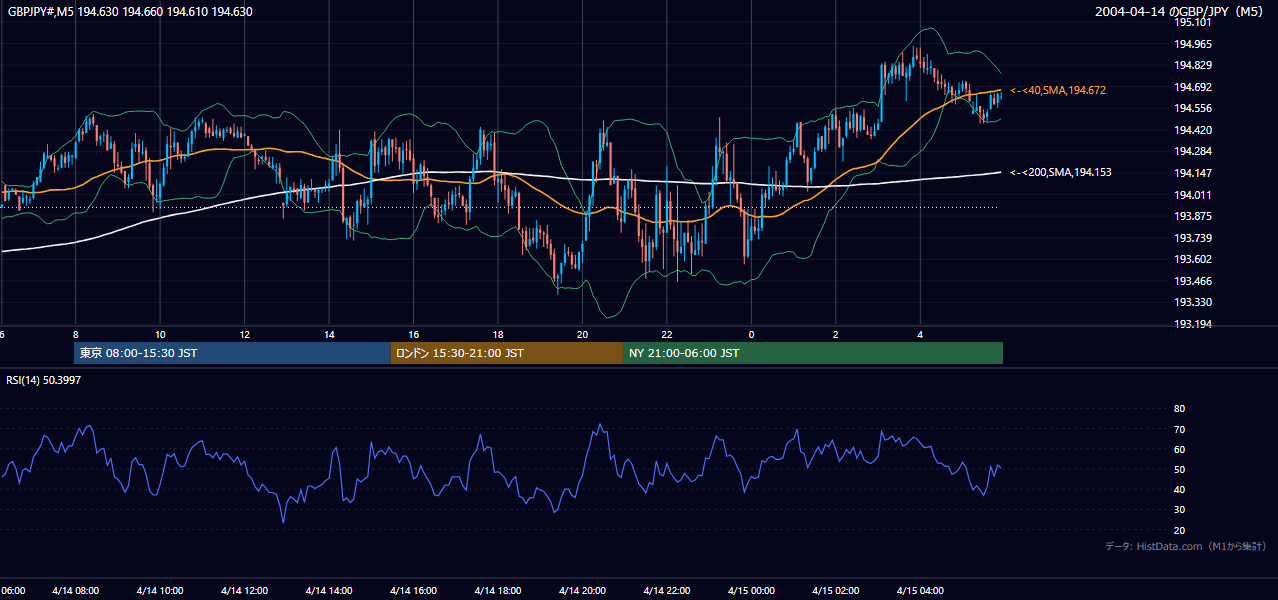The width and height of the screenshot is (1278, 600).
Task: Click price level 194.829 on the axis
Action: coord(1192,65)
